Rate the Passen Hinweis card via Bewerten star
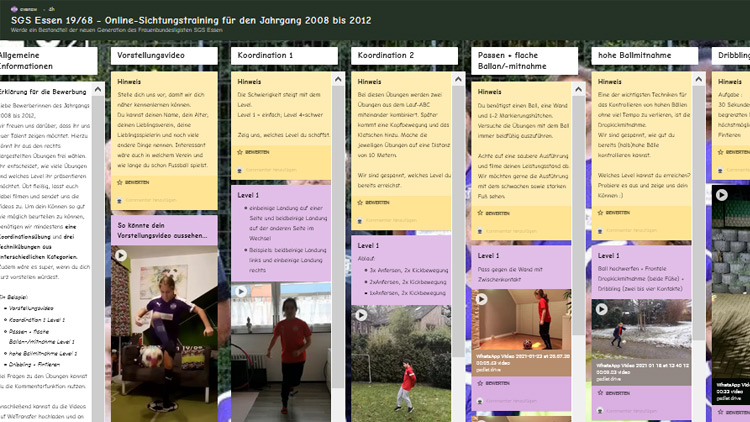 [480, 213]
